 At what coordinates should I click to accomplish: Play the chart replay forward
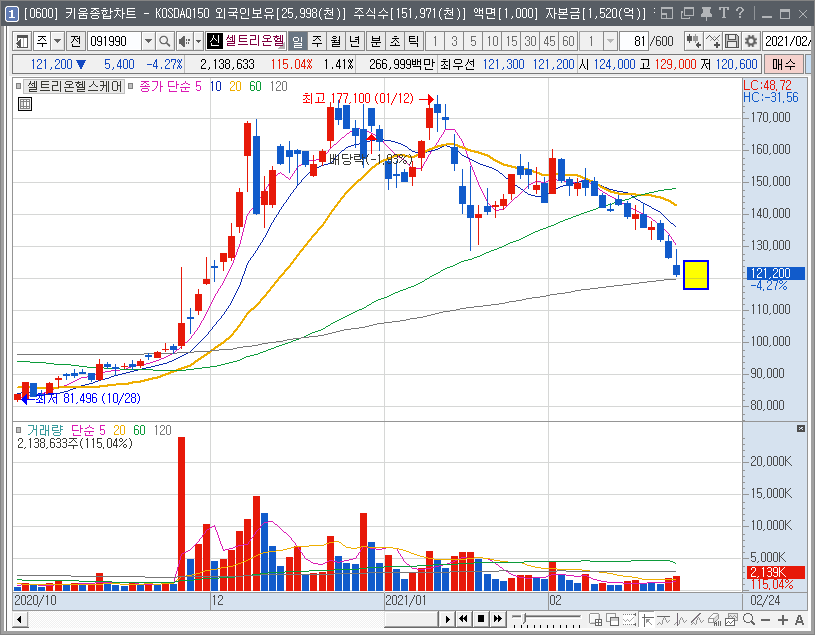click(447, 619)
